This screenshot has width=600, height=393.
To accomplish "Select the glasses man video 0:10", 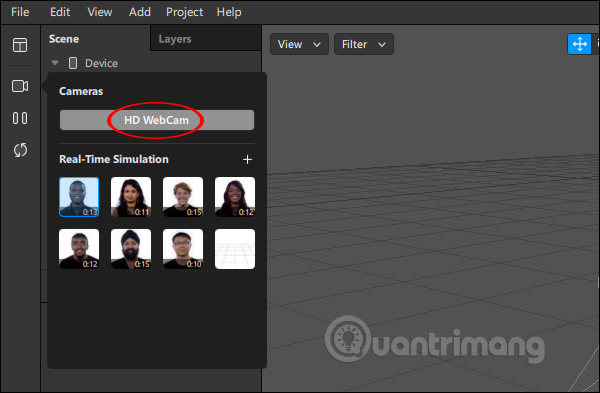I will pos(183,249).
